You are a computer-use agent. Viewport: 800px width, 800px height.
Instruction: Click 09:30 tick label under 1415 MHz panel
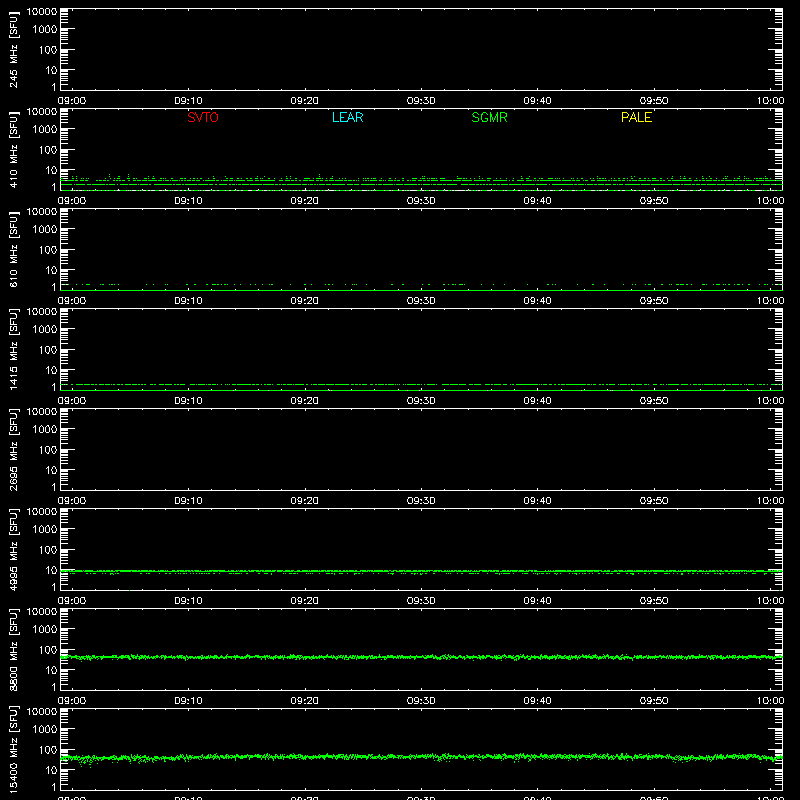(421, 401)
